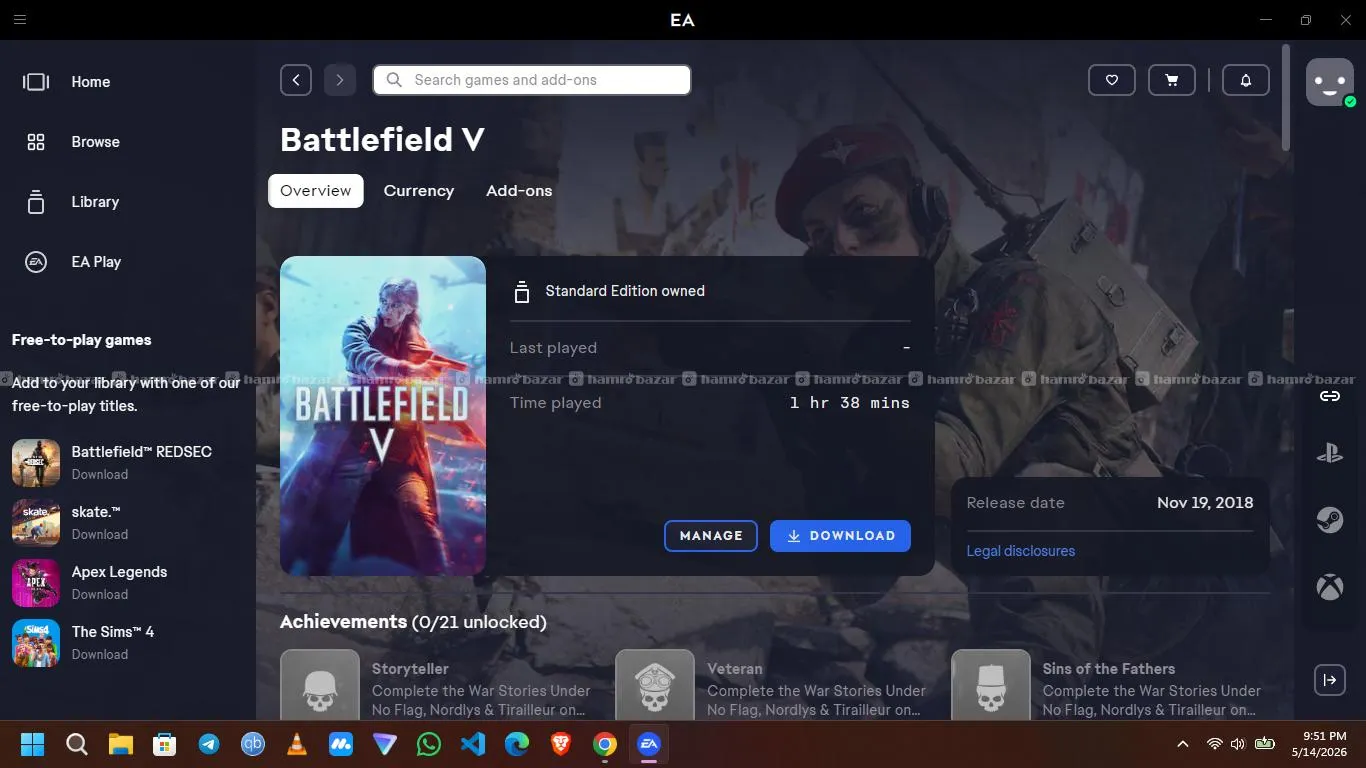The width and height of the screenshot is (1366, 768).
Task: Focus the Search games and add-ons field
Action: (532, 80)
